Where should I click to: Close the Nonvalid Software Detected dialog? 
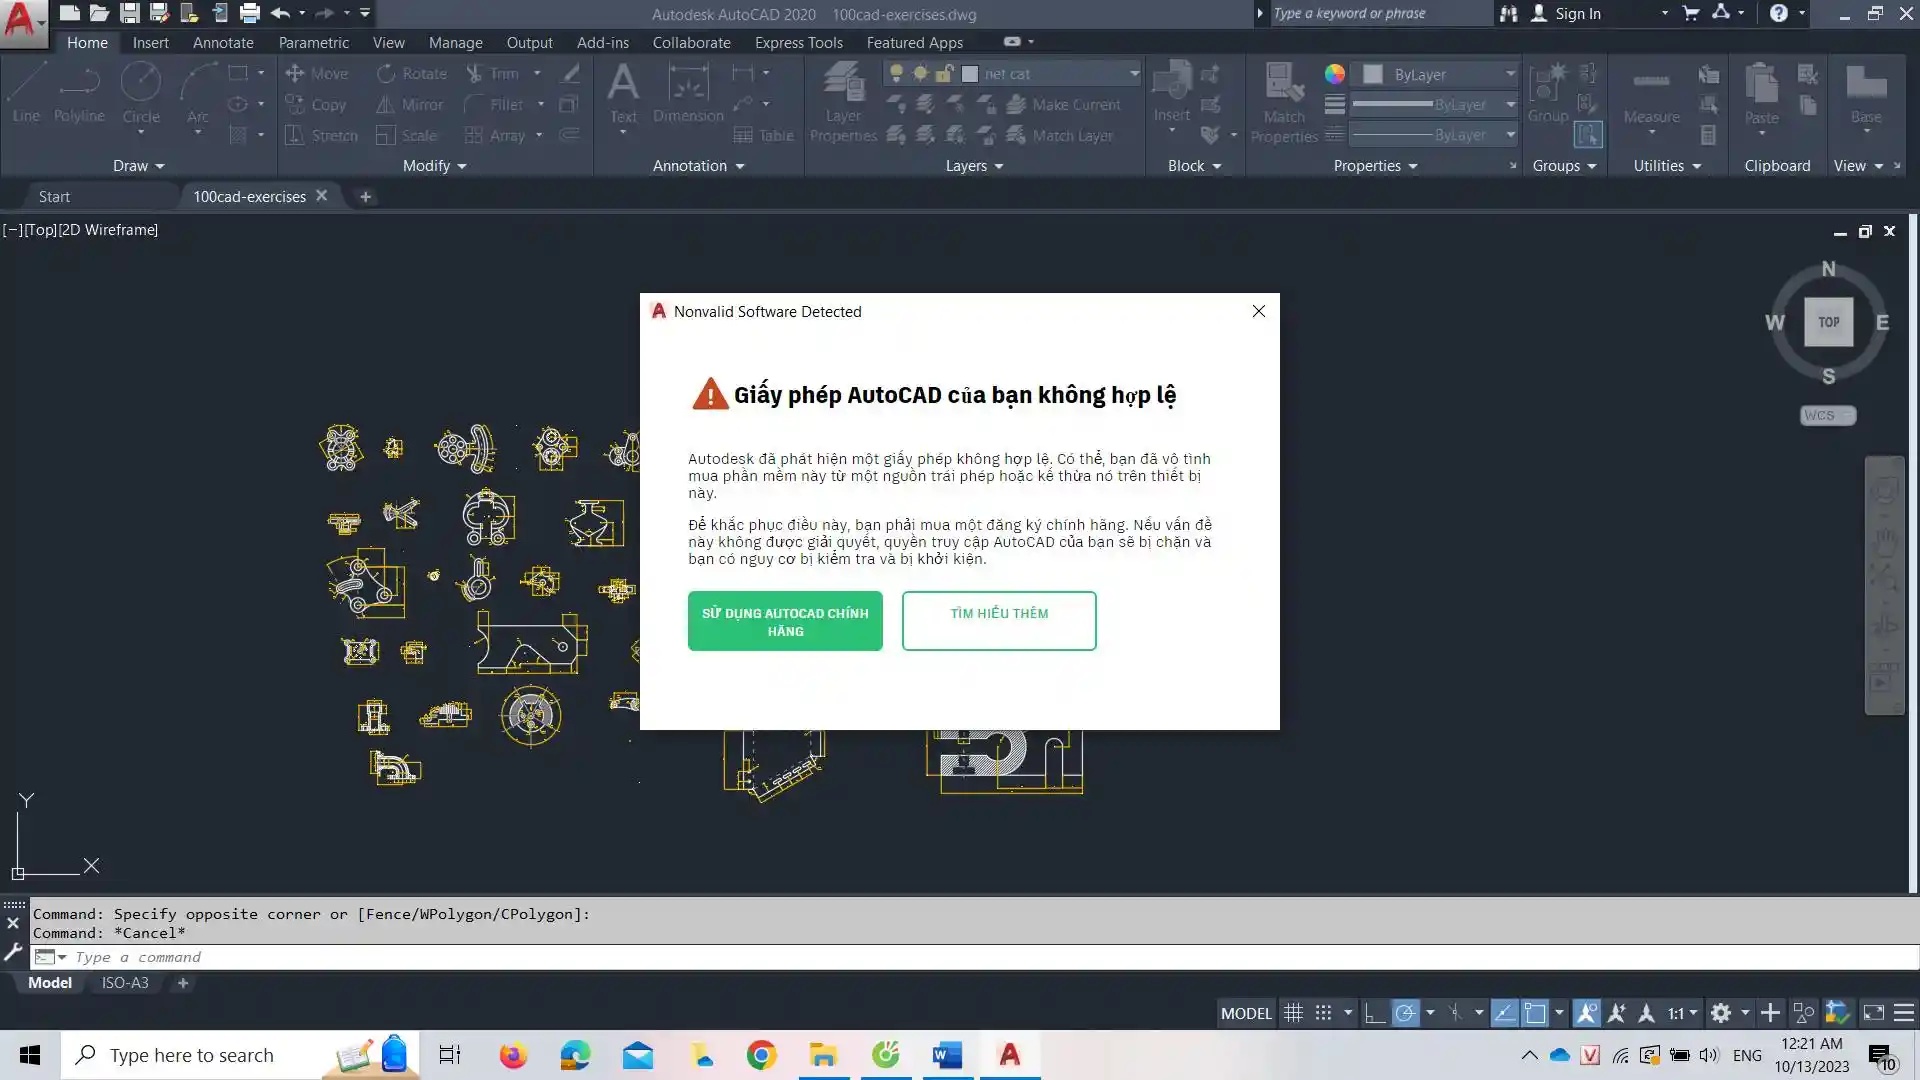coord(1258,311)
